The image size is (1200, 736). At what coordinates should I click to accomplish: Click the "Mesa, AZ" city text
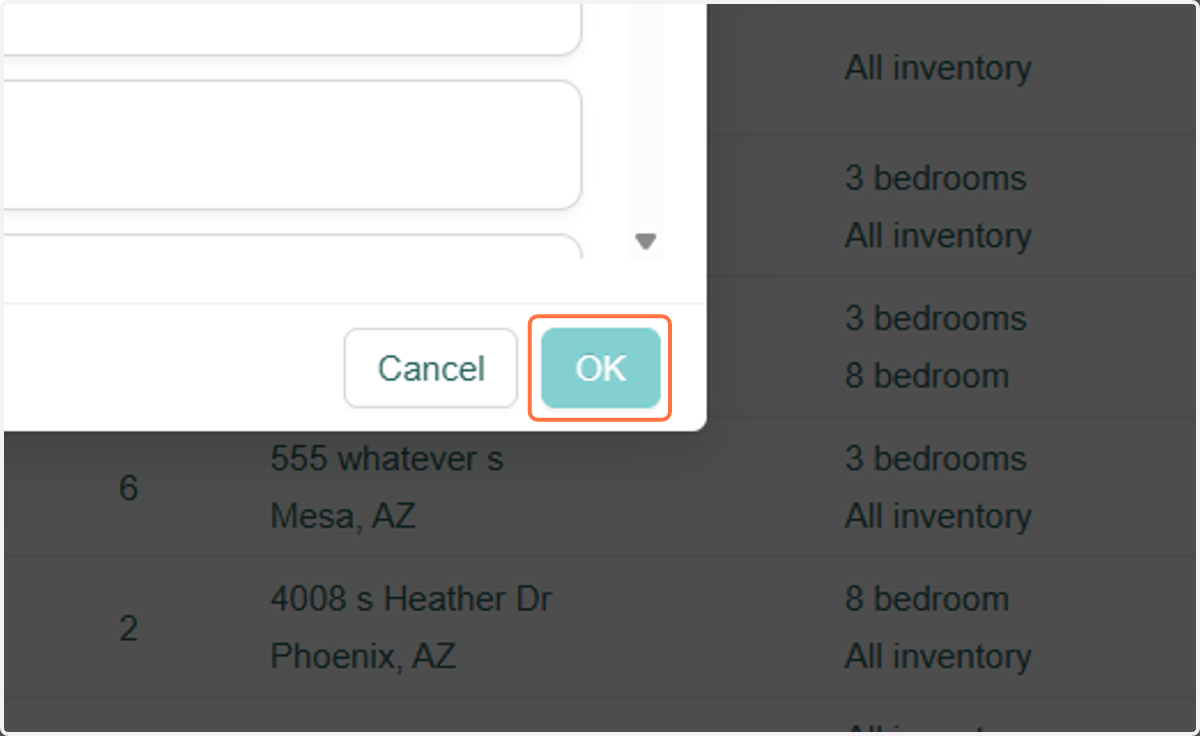coord(343,517)
